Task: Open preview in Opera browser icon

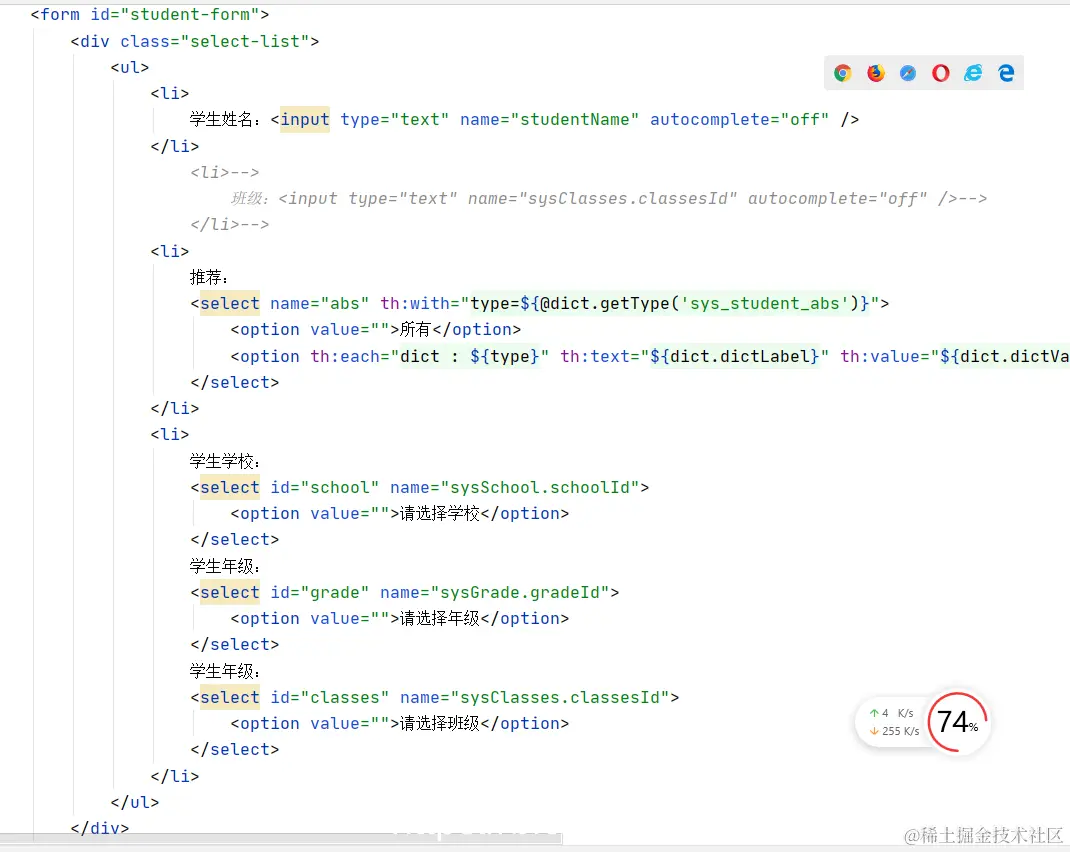Action: (940, 73)
